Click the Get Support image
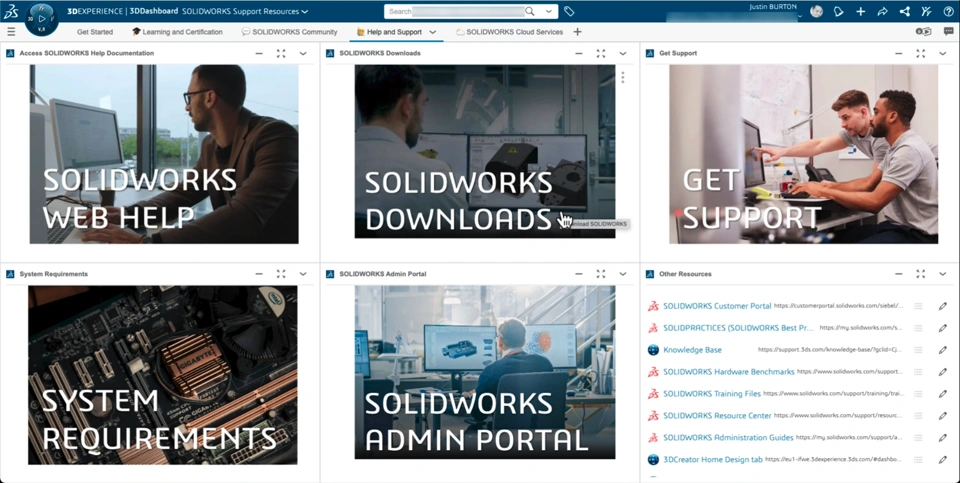The width and height of the screenshot is (960, 483). tap(803, 154)
